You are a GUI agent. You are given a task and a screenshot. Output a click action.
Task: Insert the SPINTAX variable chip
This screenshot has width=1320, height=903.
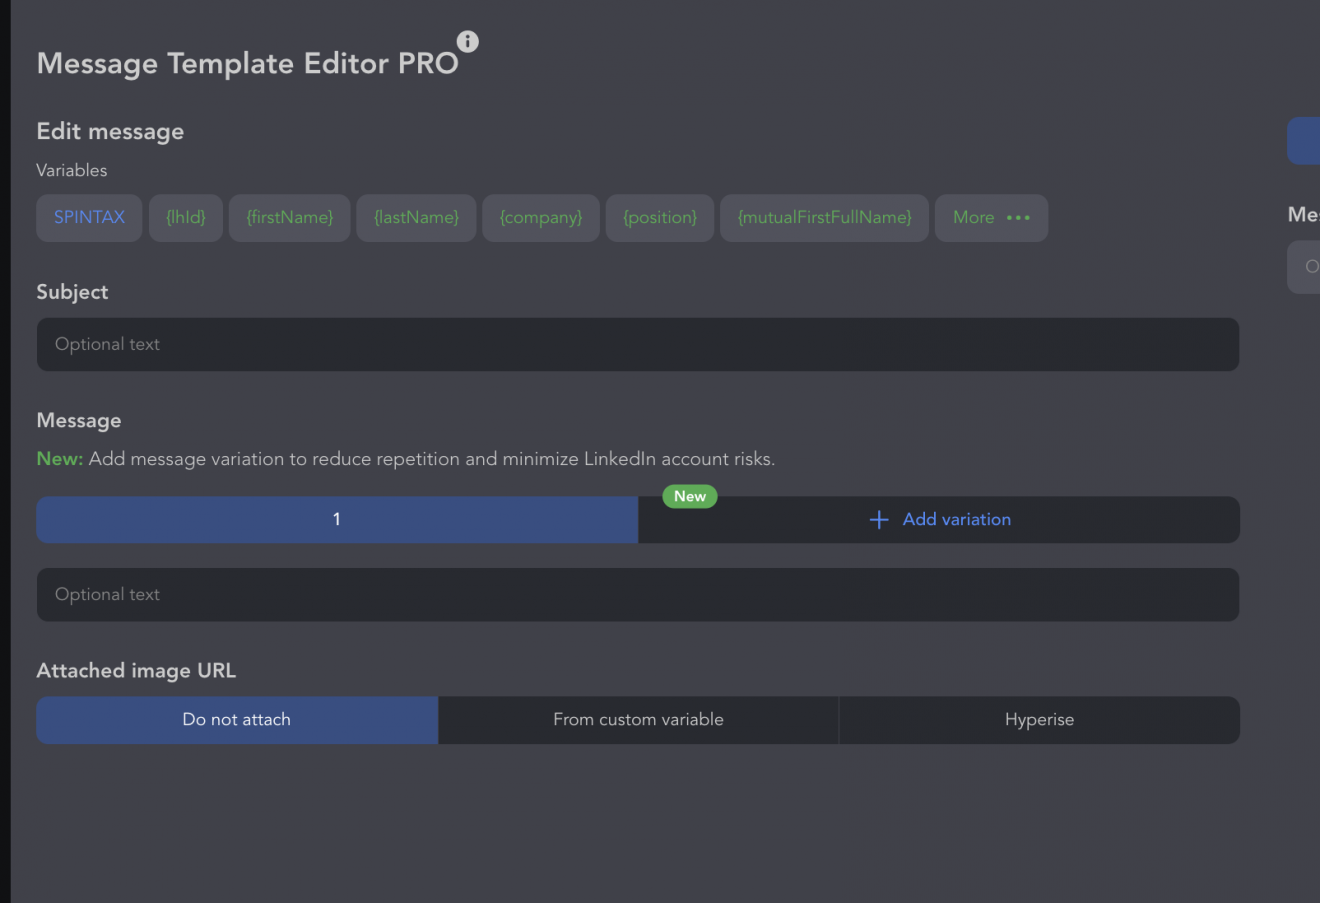89,218
